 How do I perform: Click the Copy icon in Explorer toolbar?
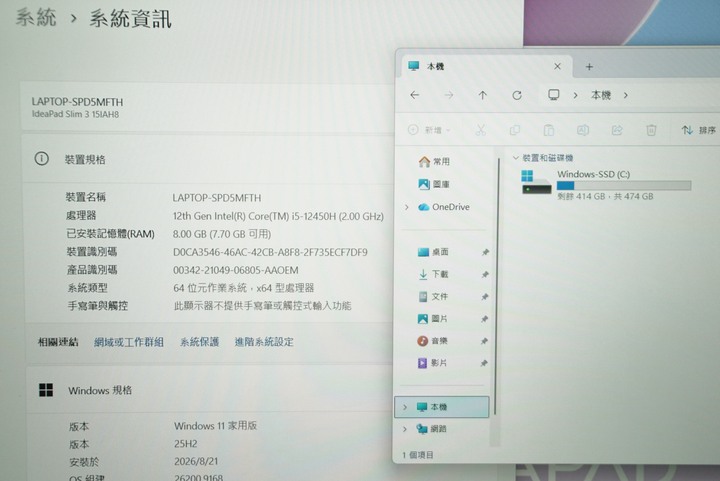coord(515,130)
